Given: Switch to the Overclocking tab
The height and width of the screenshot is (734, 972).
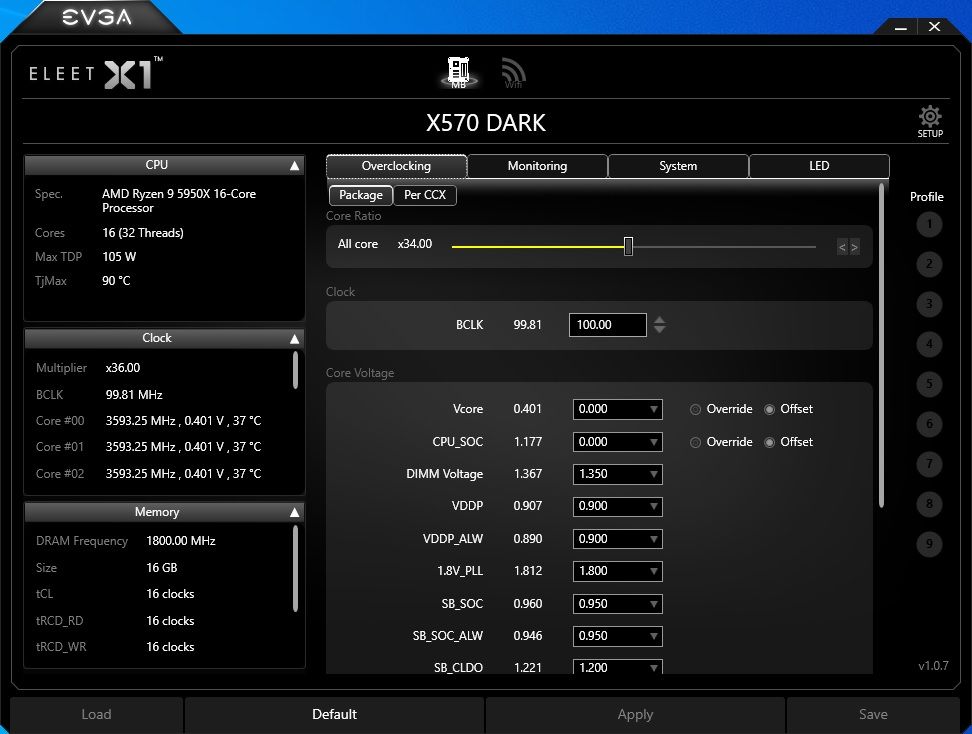Looking at the screenshot, I should point(396,166).
